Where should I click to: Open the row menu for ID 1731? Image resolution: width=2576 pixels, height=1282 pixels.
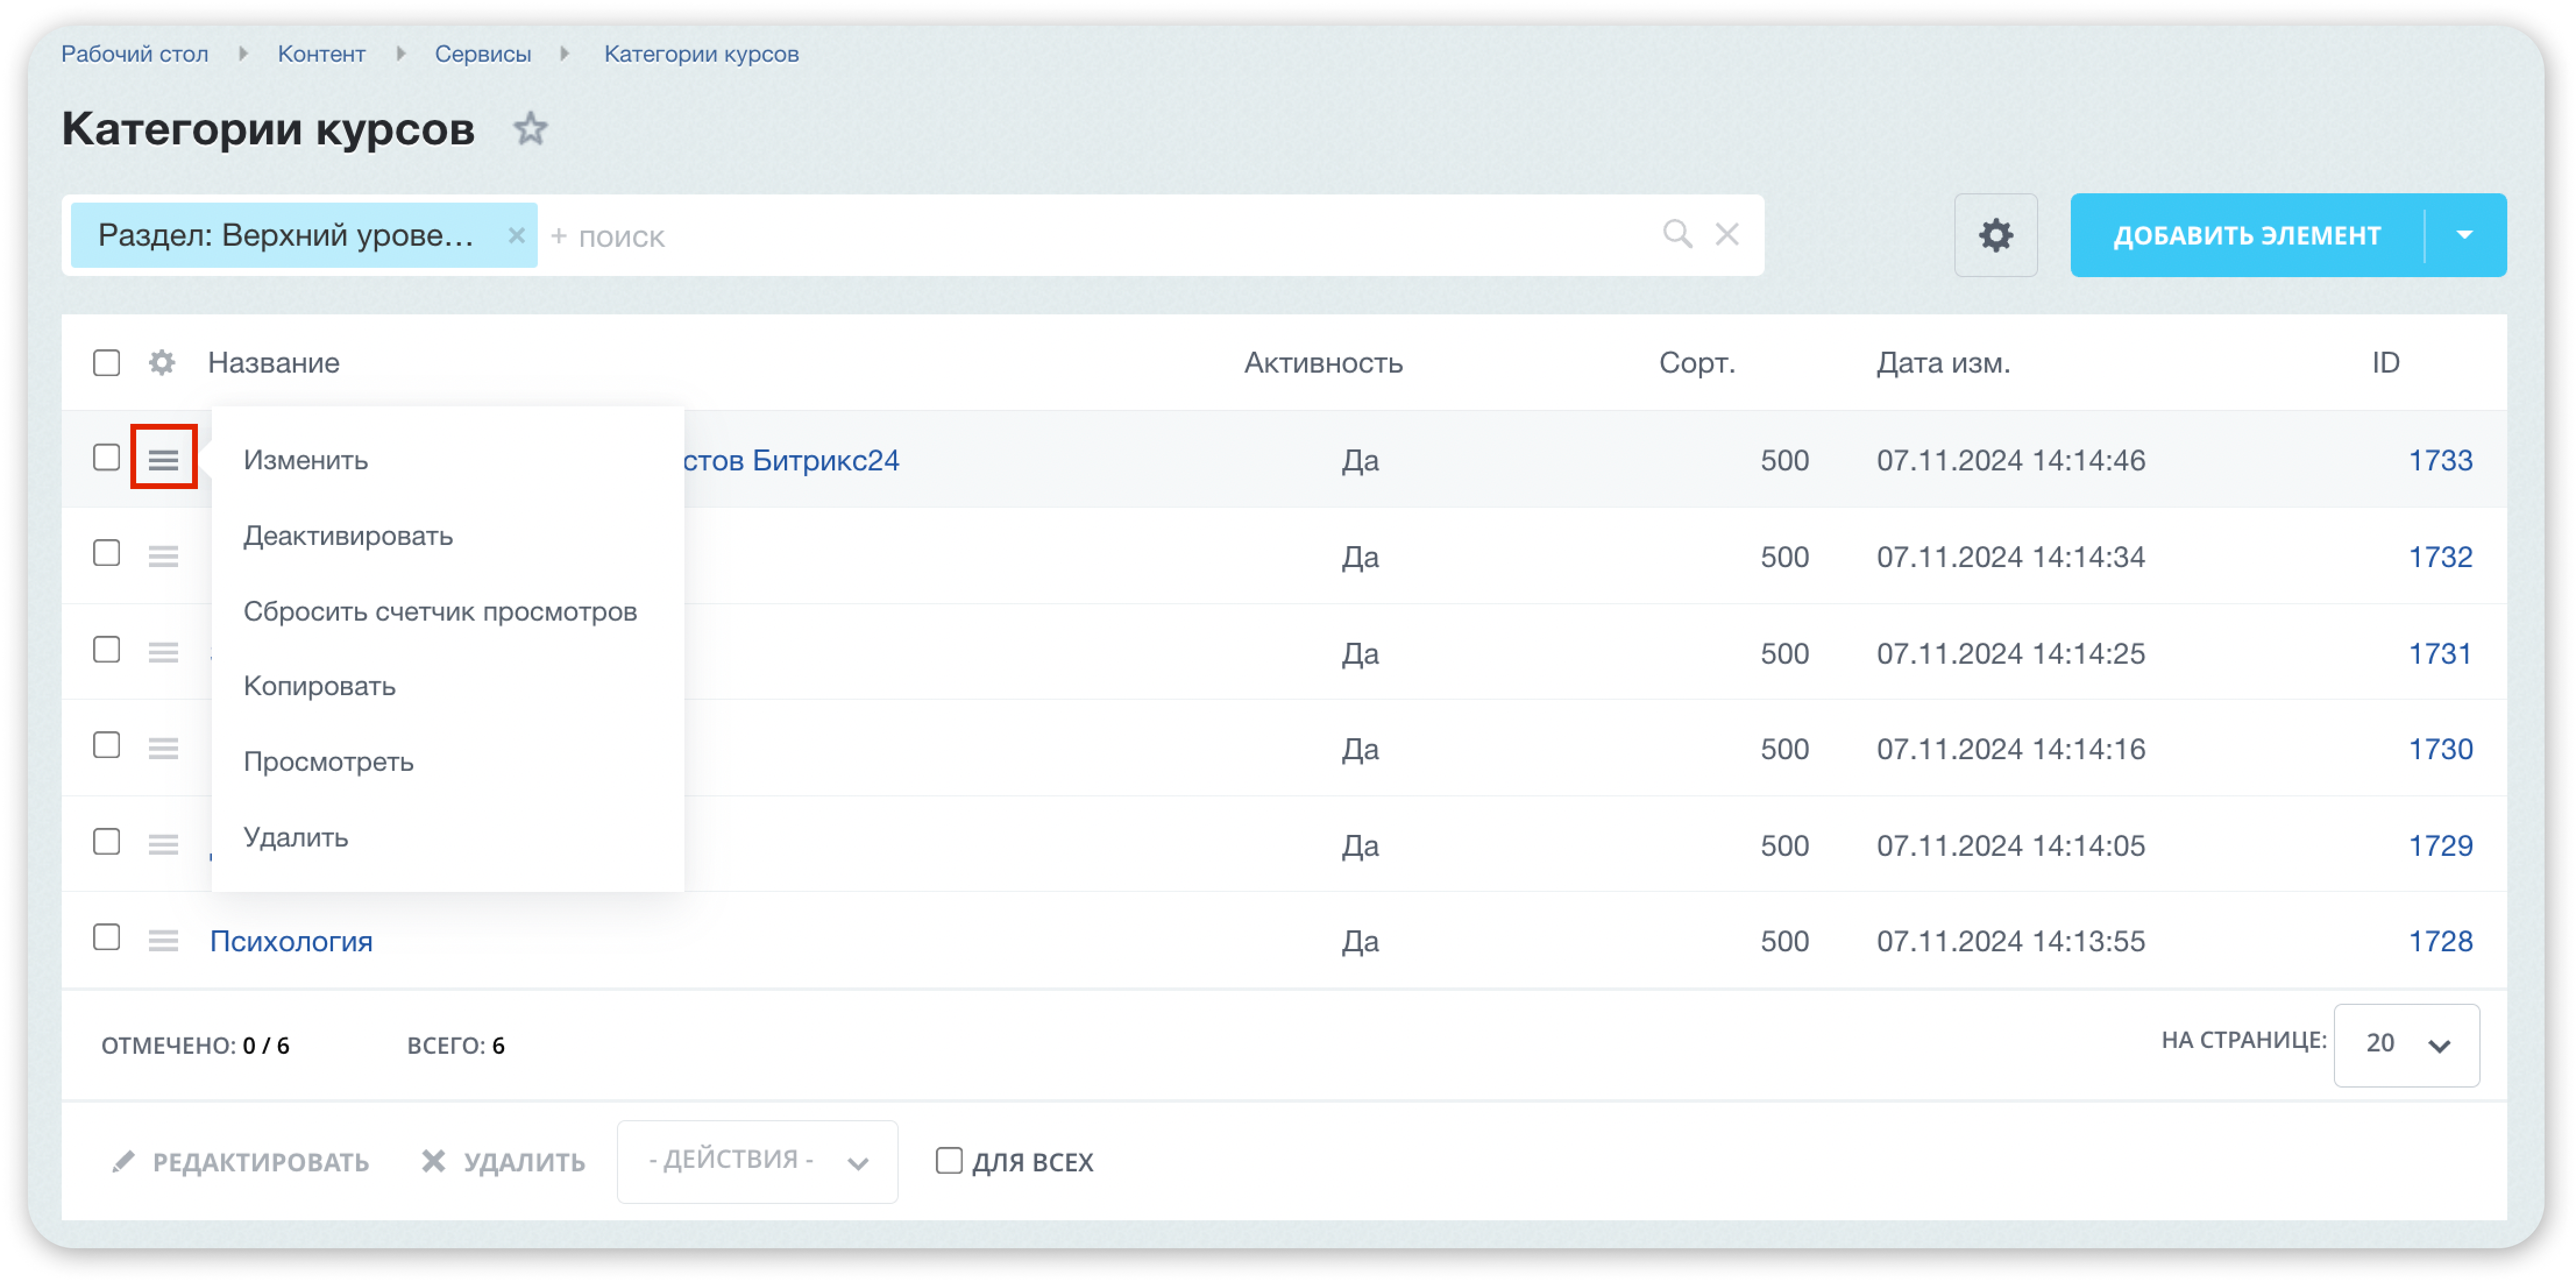[x=163, y=653]
